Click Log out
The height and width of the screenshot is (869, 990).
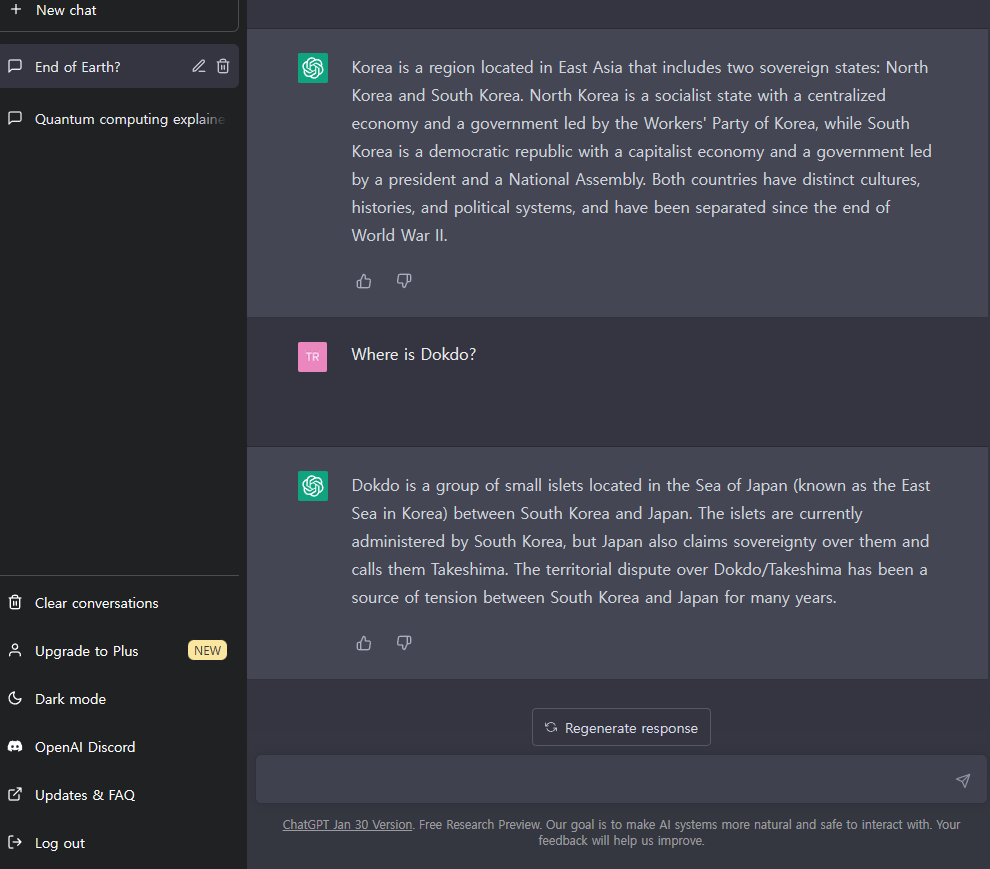pyautogui.click(x=119, y=842)
